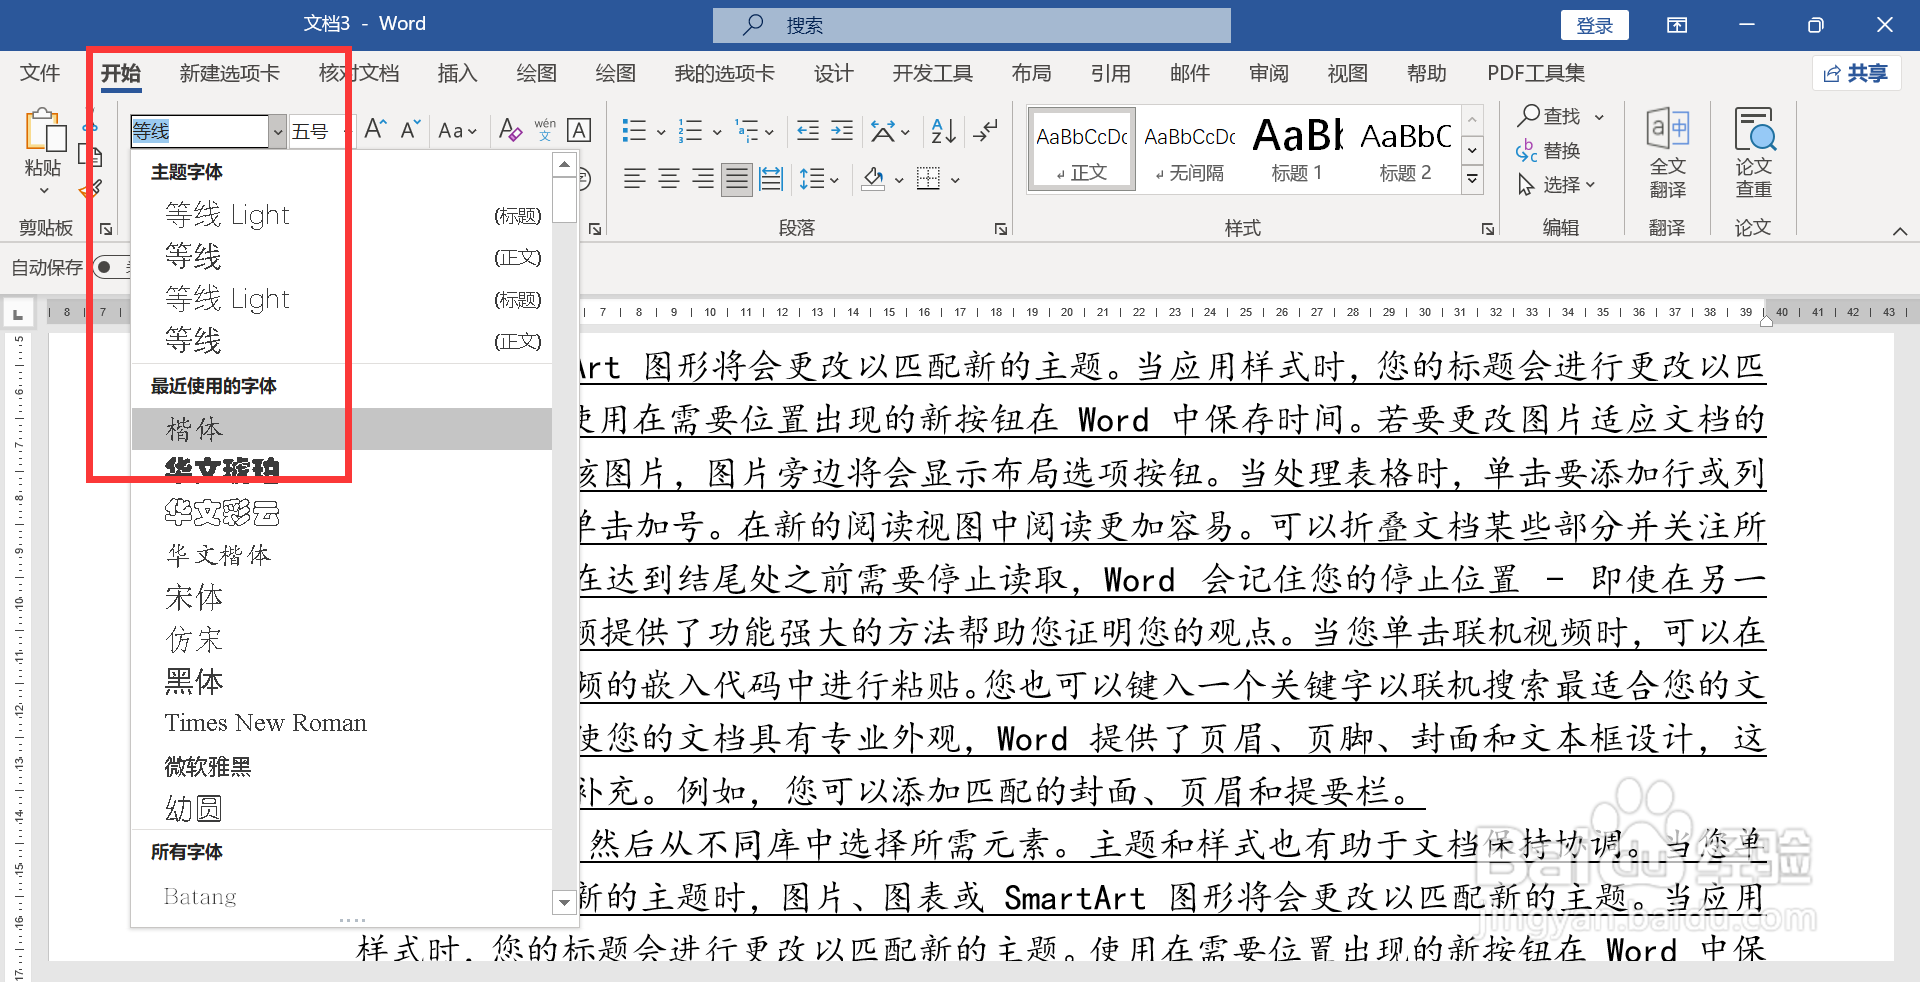The height and width of the screenshot is (982, 1920).
Task: Switch to the 审阅 tab
Action: pyautogui.click(x=1268, y=73)
